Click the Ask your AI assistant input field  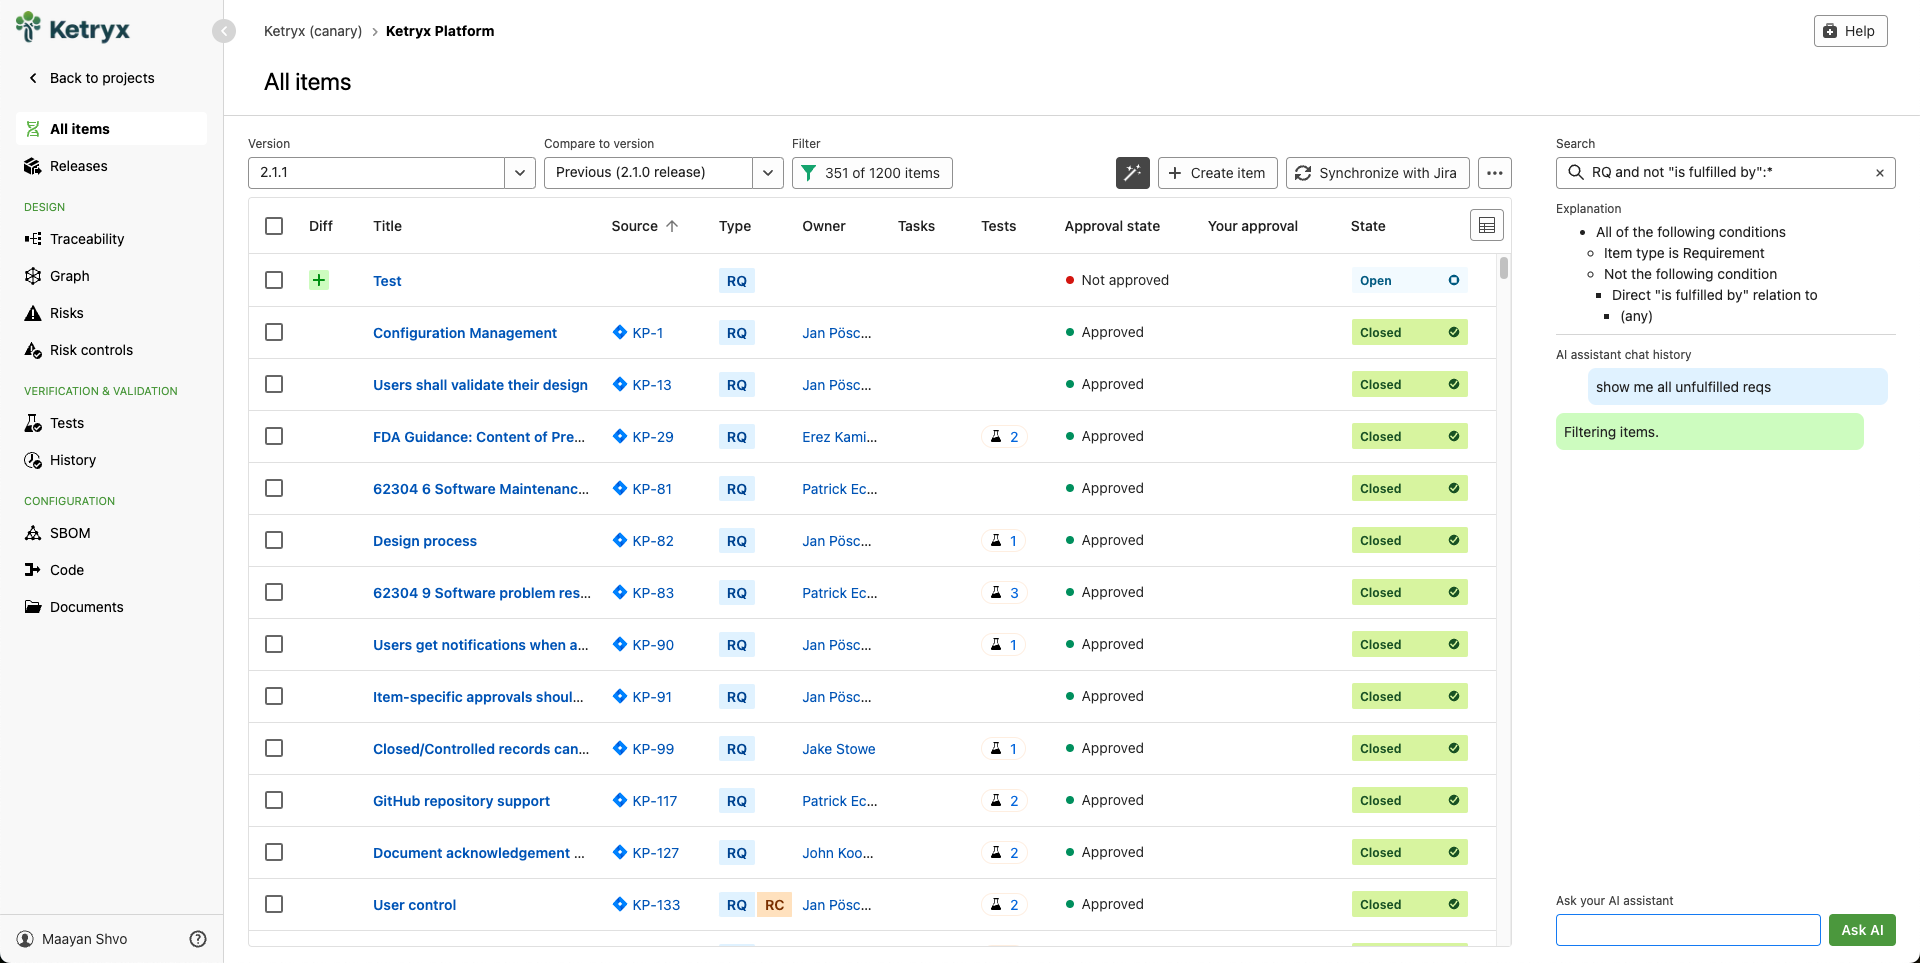(1688, 930)
